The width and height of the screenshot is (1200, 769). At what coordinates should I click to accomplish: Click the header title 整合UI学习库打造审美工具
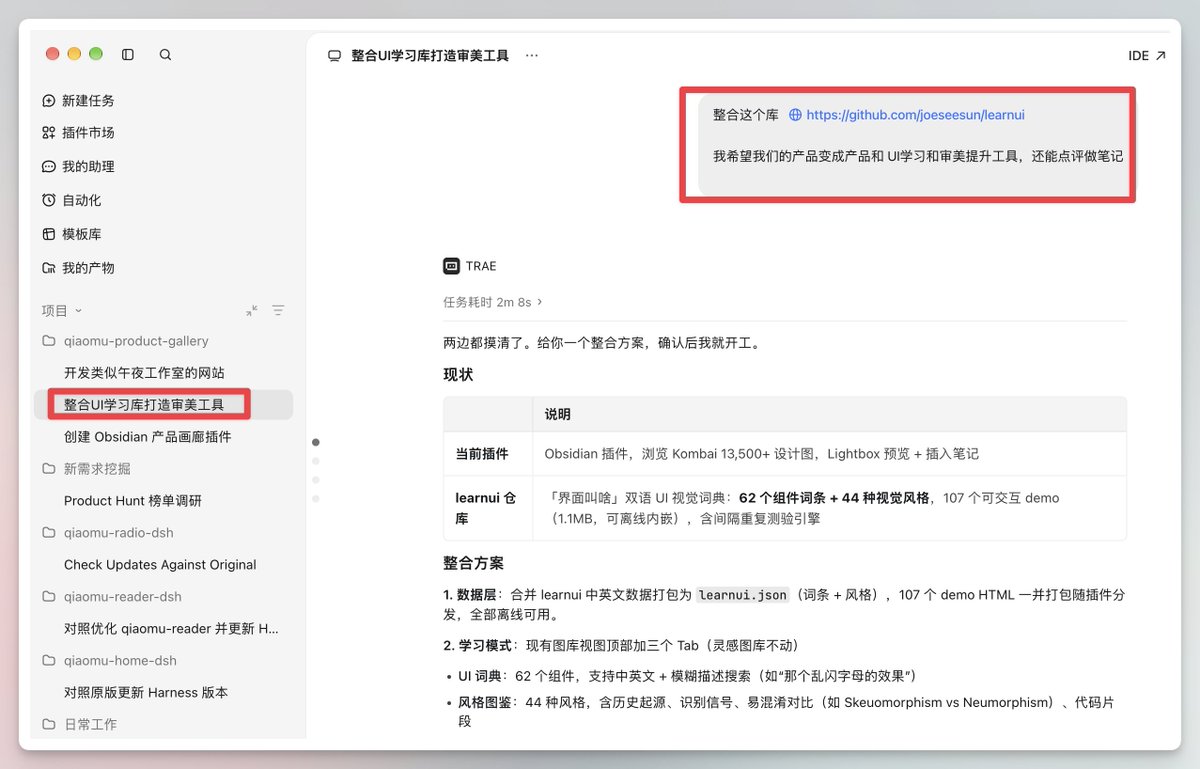point(430,56)
